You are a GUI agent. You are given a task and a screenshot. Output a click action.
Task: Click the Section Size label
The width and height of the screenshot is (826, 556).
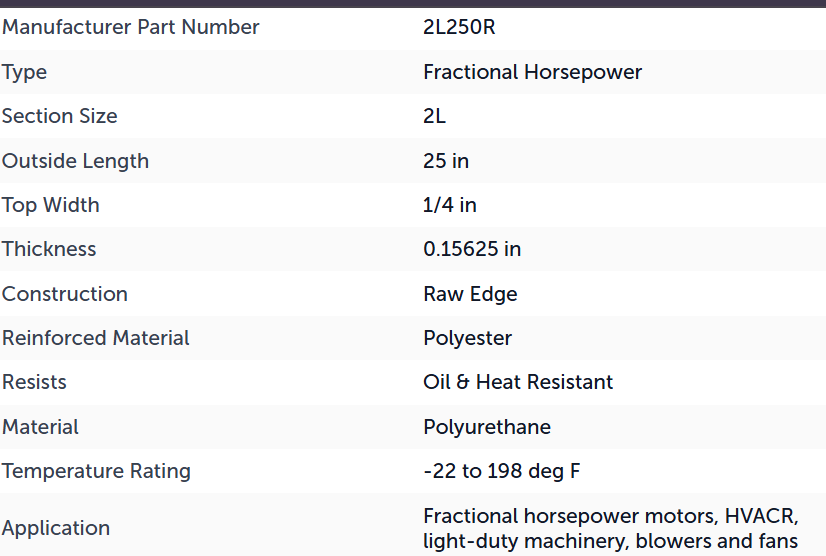(x=60, y=116)
